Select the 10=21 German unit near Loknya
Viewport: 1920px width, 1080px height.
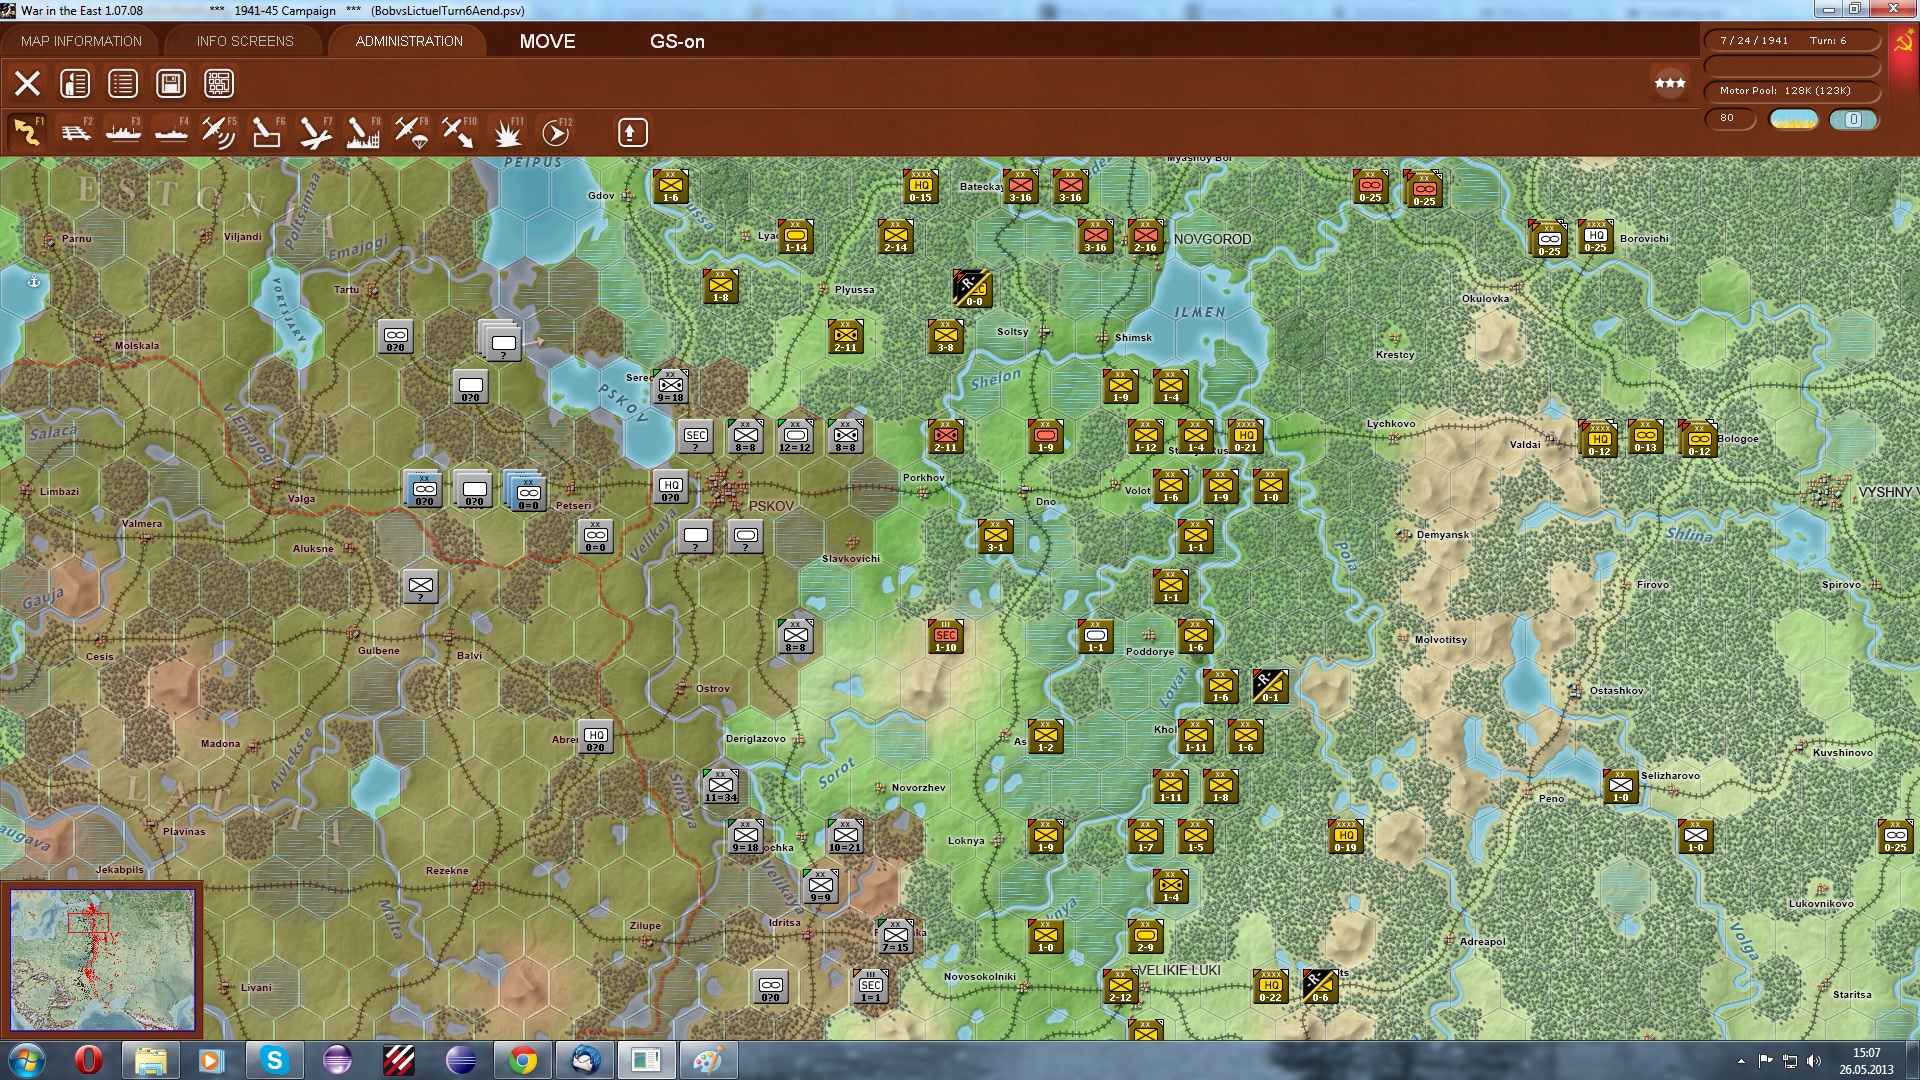coord(845,837)
